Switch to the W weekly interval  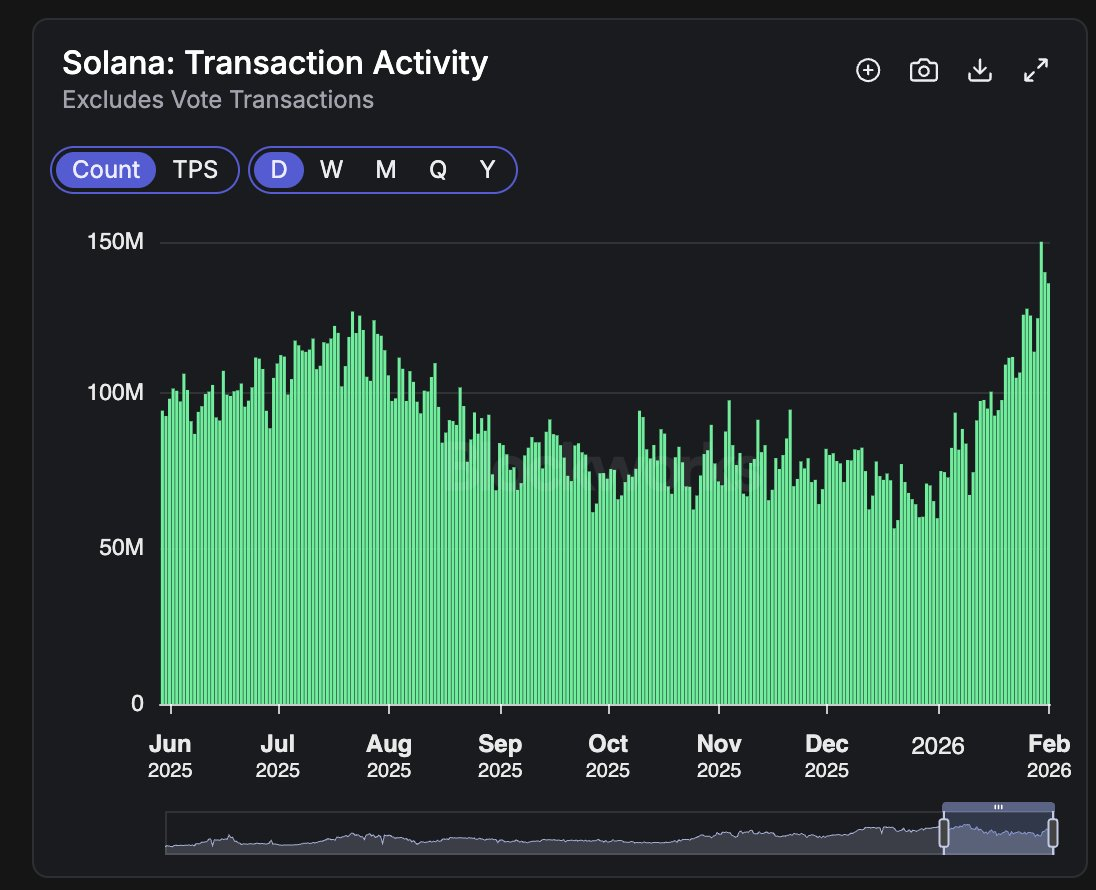click(331, 169)
